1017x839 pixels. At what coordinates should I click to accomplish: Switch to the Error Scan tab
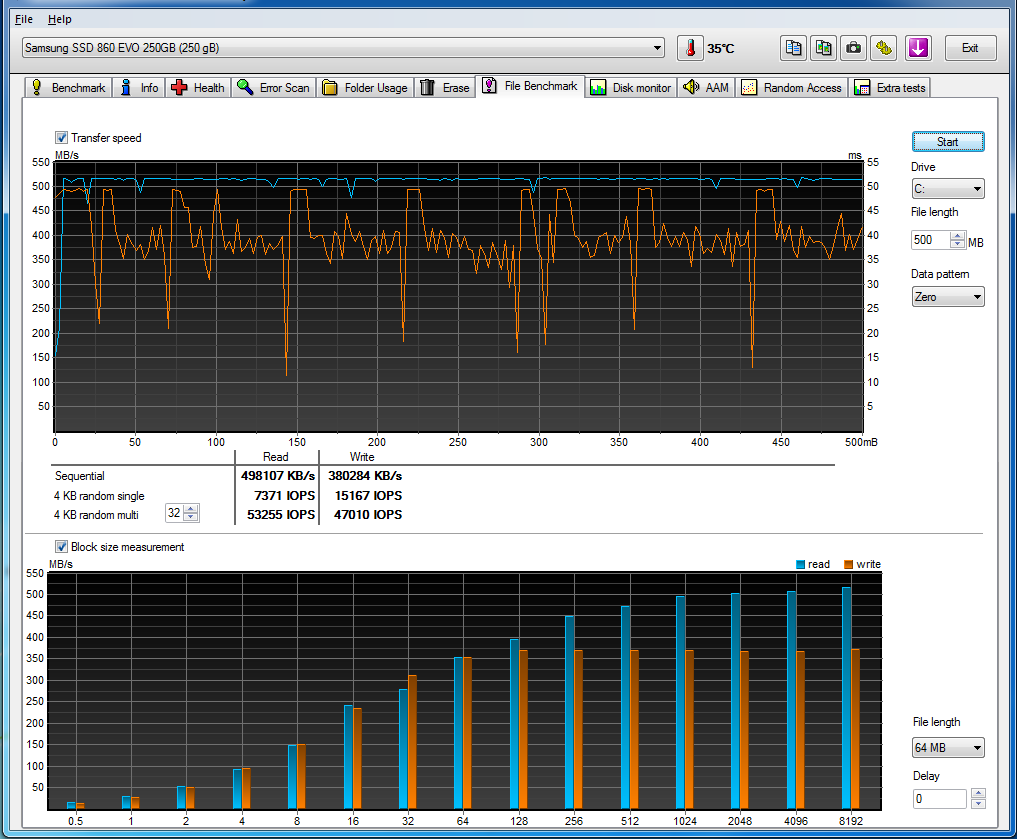pyautogui.click(x=273, y=88)
